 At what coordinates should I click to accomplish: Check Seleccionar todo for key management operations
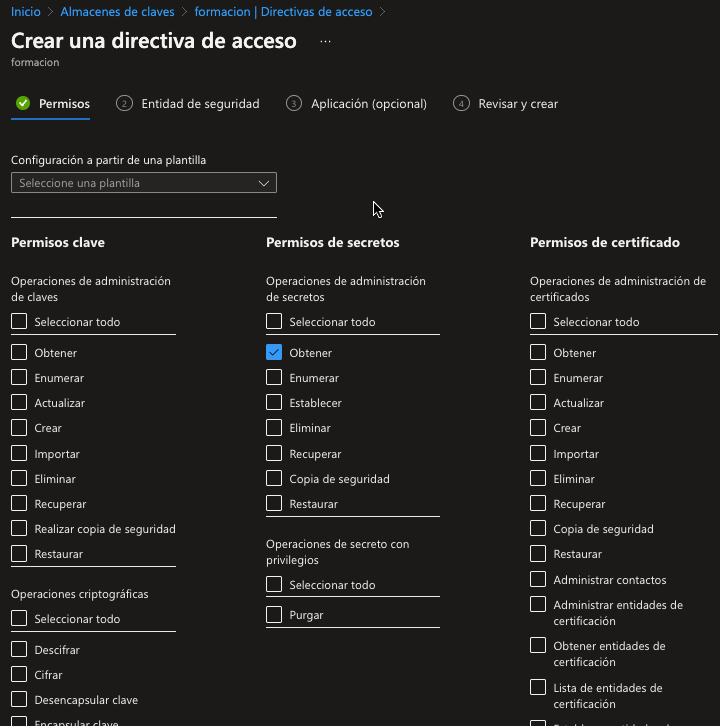(19, 322)
